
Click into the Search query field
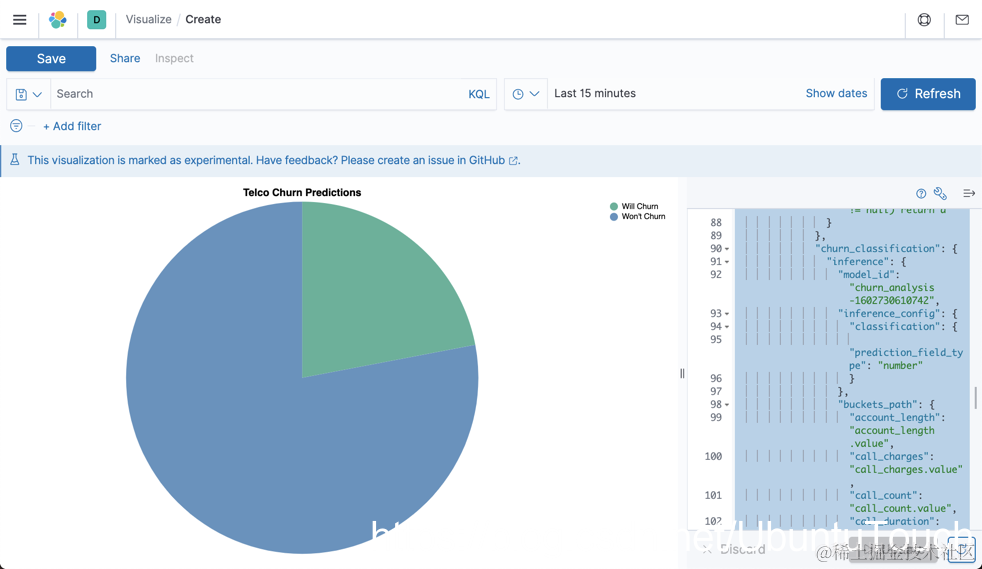click(x=259, y=94)
